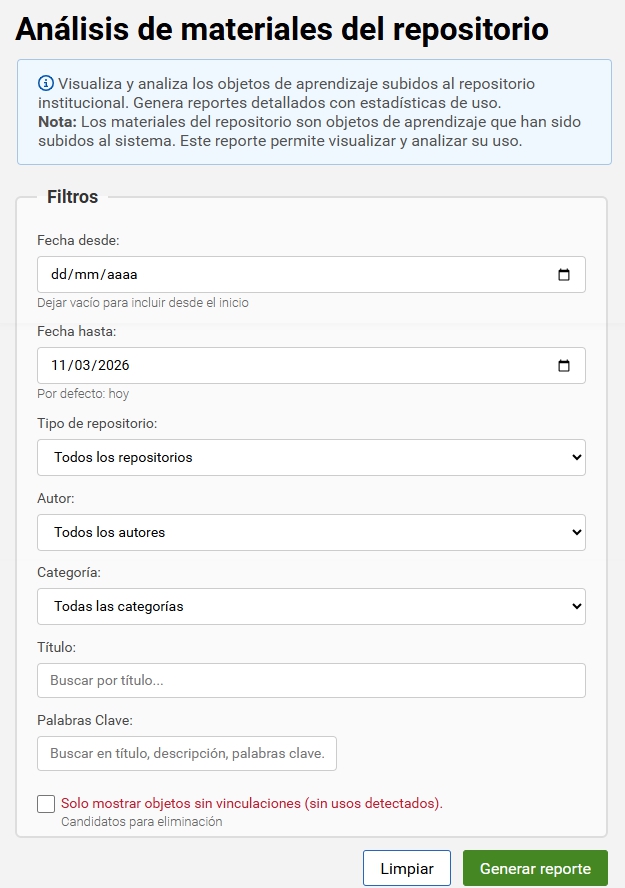Select the 'aaaa' year segment in Fecha desde

pos(121,275)
